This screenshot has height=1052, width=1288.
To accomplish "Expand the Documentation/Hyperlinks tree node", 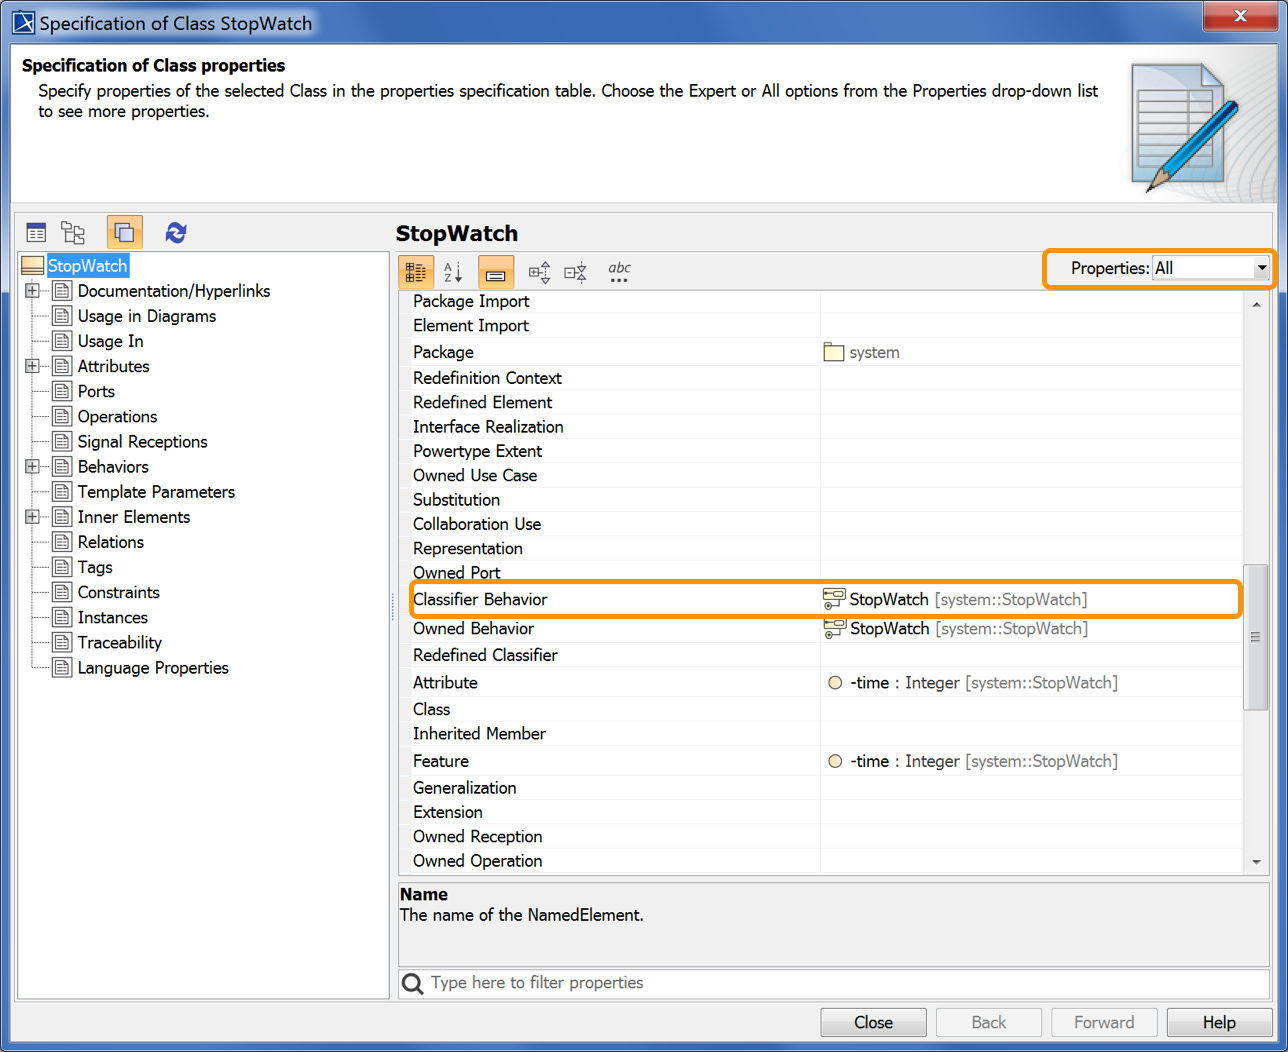I will (32, 291).
